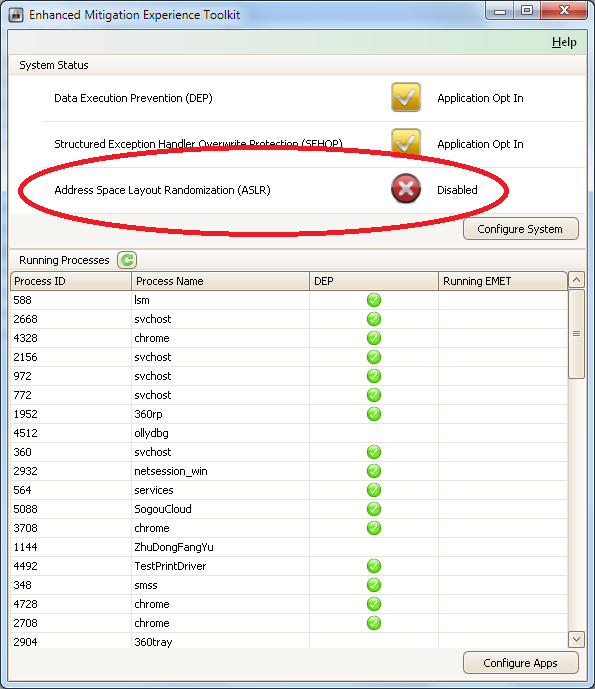595x689 pixels.
Task: Maximize the EMET window
Action: click(x=527, y=11)
